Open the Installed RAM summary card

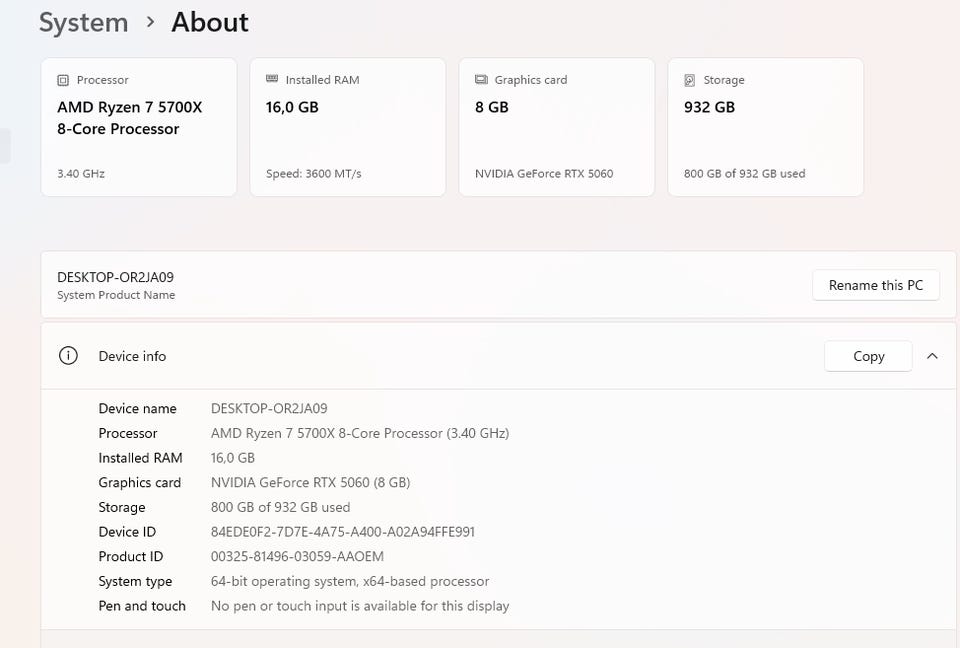(348, 127)
